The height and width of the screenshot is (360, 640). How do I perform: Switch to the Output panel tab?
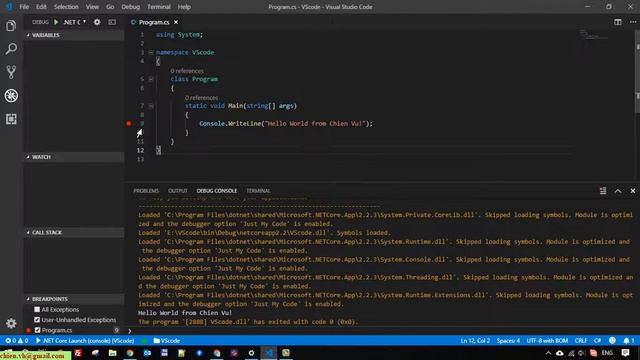[x=178, y=191]
